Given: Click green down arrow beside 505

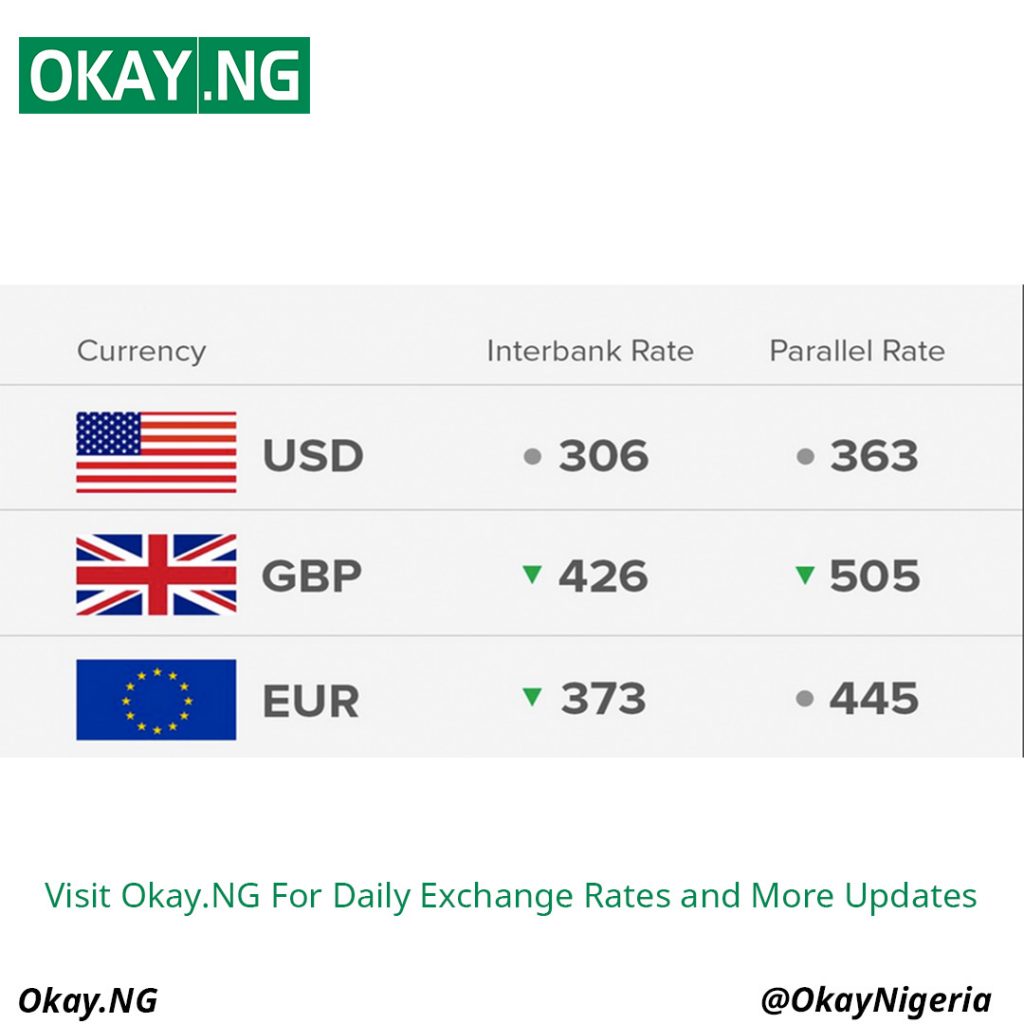Looking at the screenshot, I should click(x=804, y=575).
